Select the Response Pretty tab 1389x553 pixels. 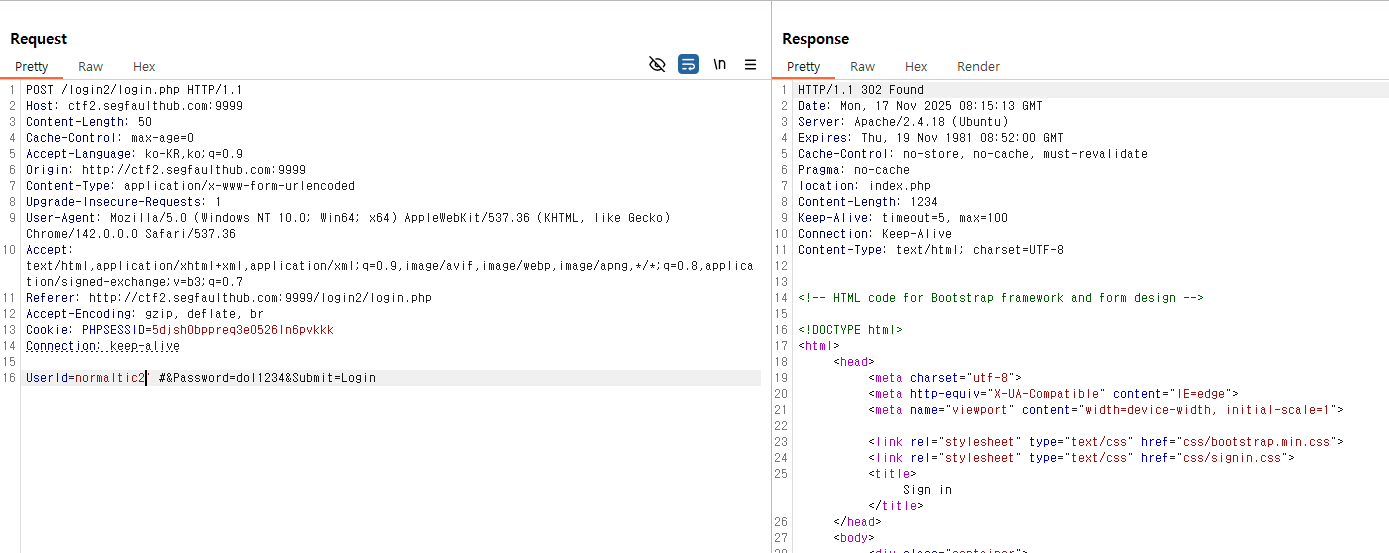coord(804,67)
